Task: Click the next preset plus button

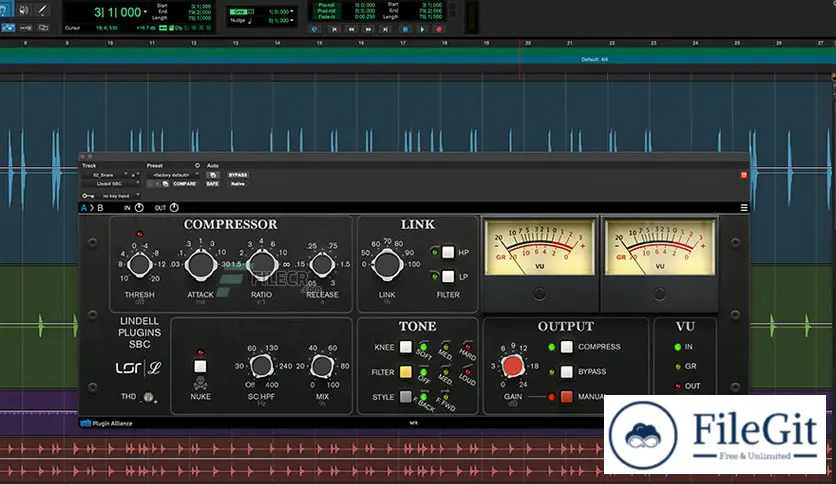Action: coord(158,184)
